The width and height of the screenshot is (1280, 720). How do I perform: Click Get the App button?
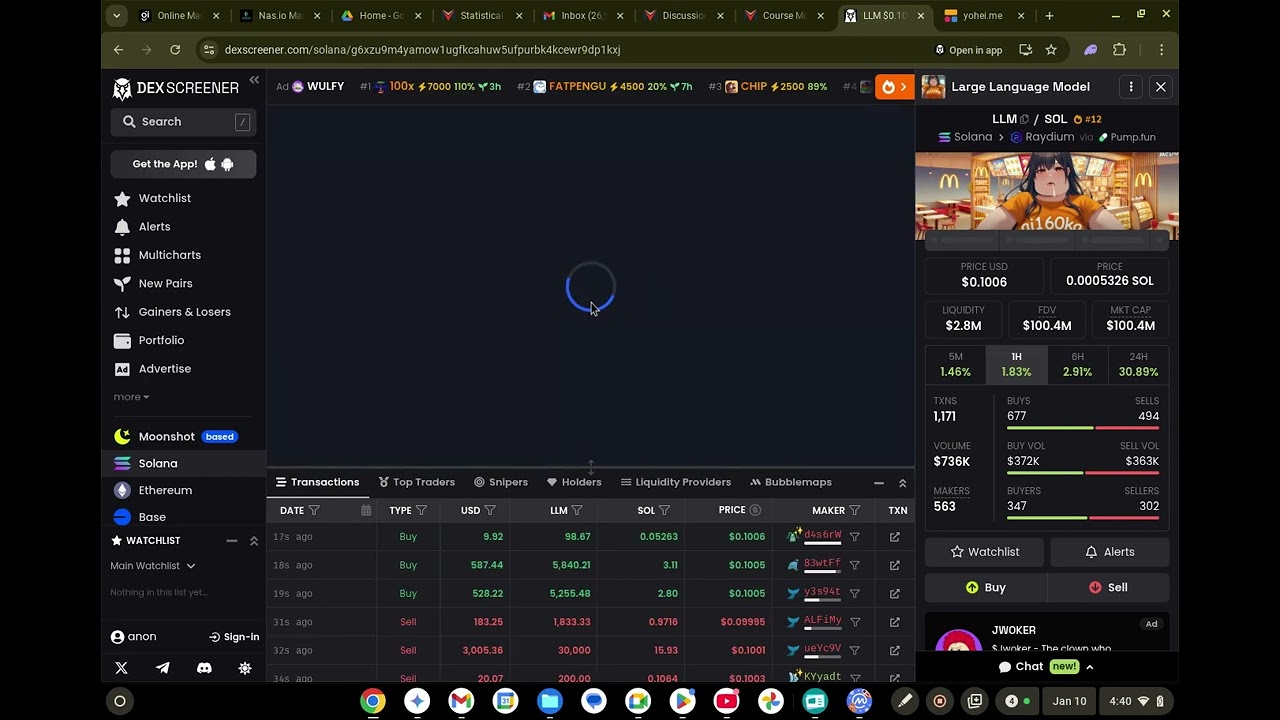[x=183, y=164]
